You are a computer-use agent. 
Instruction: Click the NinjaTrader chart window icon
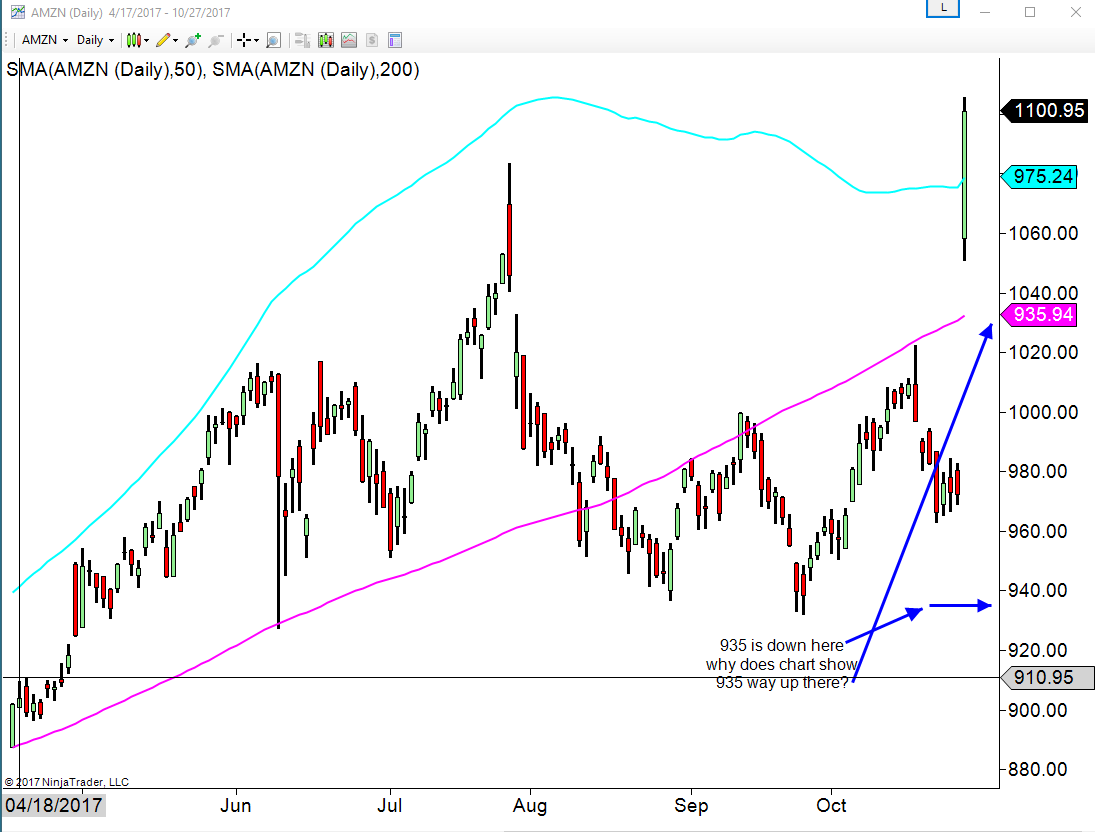click(17, 12)
